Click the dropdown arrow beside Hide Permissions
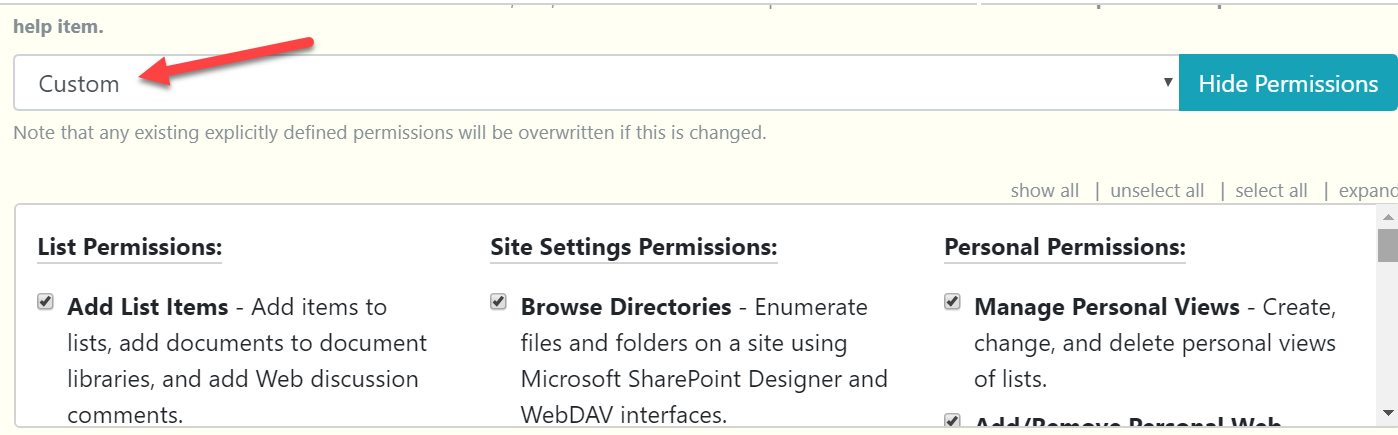 pos(1167,83)
